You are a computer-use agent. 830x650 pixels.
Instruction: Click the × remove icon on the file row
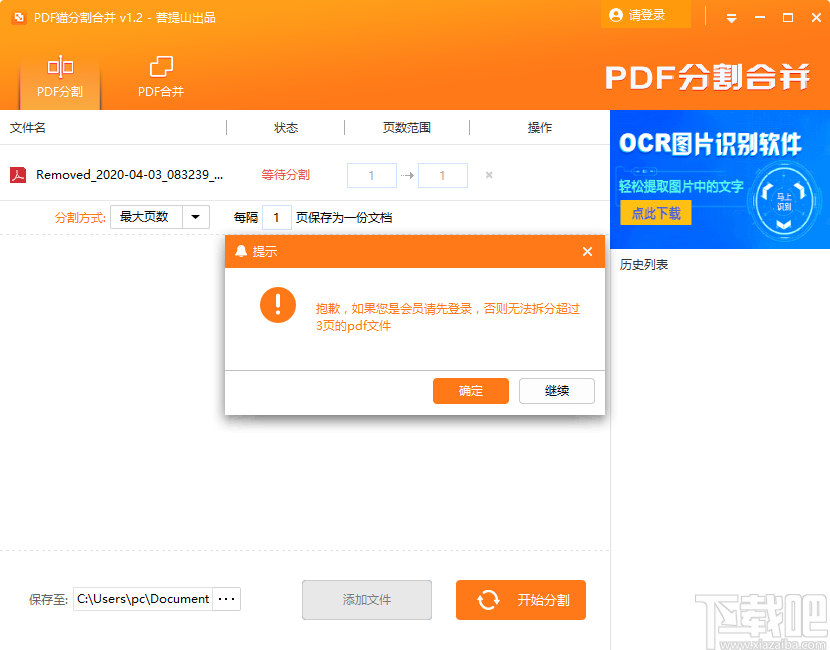click(488, 174)
